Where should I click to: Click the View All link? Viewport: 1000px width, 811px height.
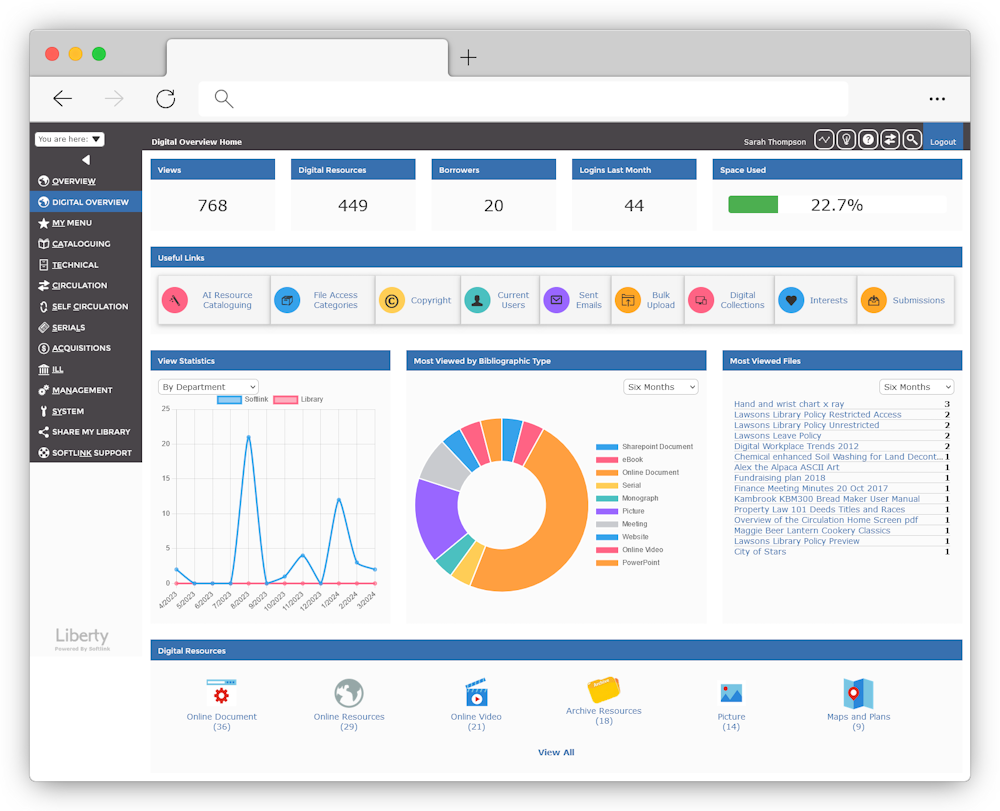tap(556, 752)
